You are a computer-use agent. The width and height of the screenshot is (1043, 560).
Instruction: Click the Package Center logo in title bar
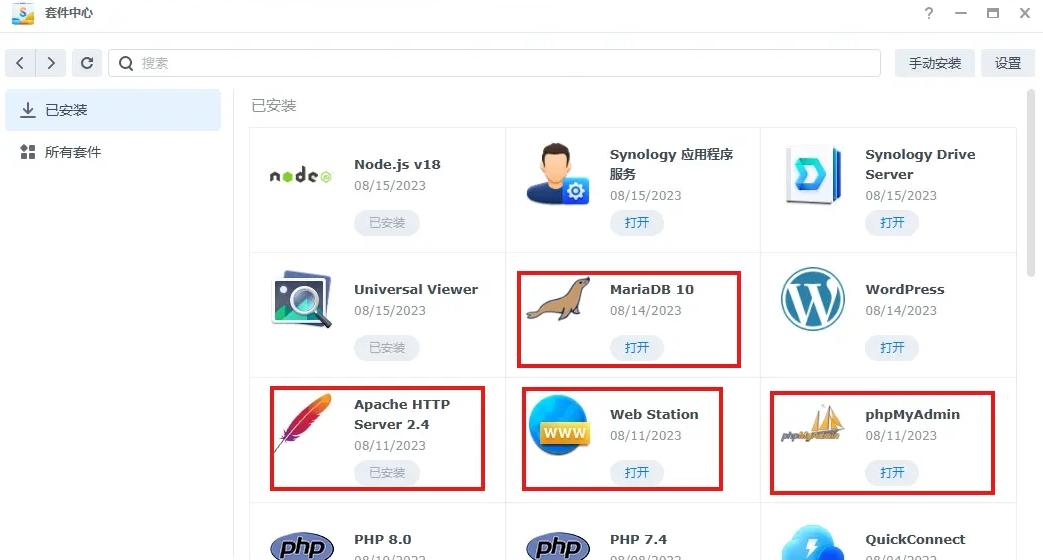point(23,13)
